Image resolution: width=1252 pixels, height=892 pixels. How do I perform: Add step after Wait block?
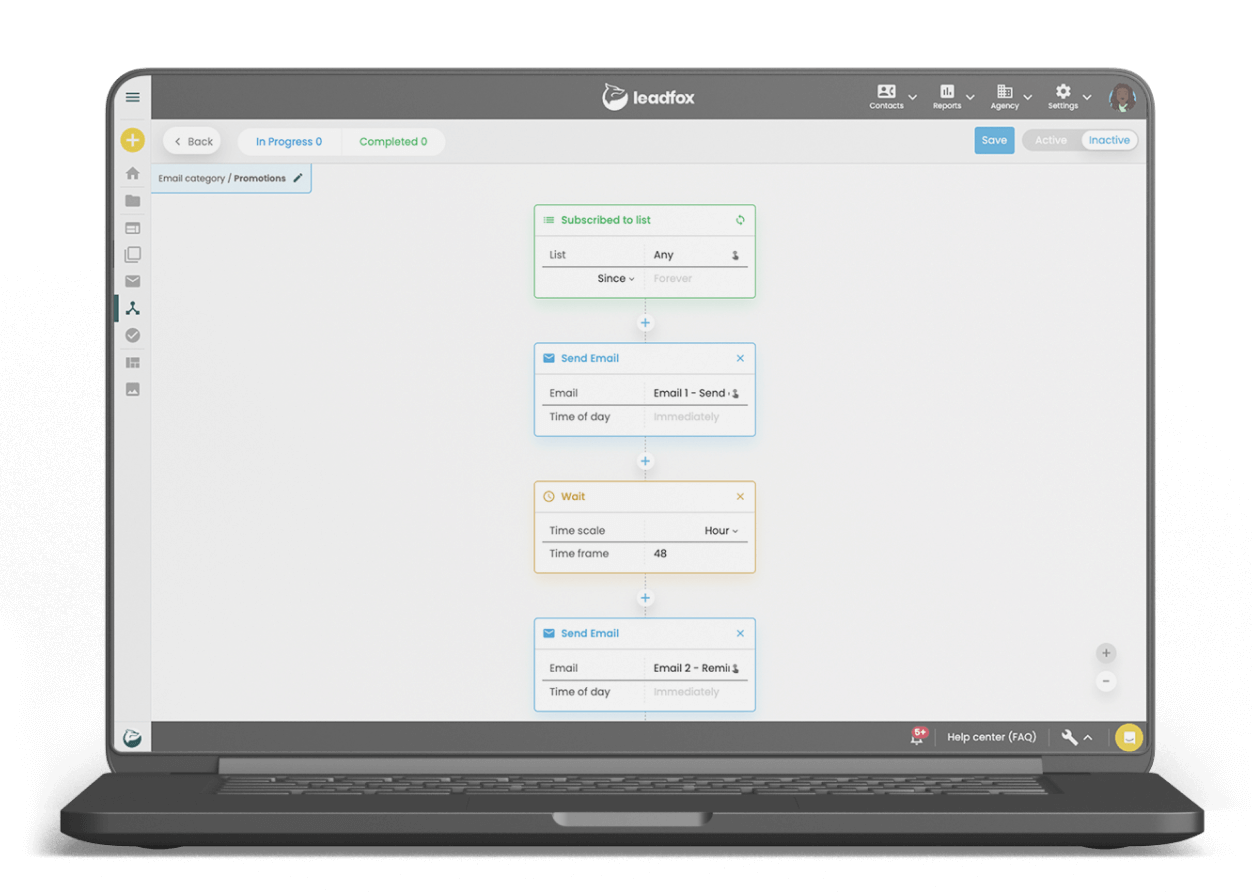pos(645,598)
